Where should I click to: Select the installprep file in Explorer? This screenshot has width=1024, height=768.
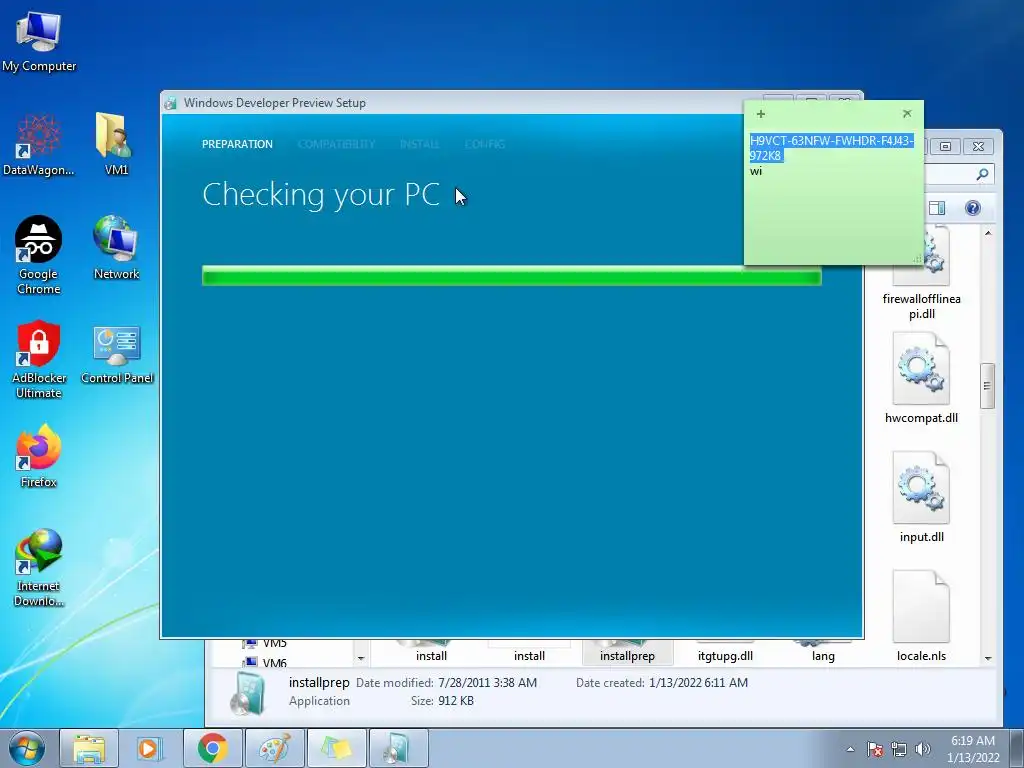pyautogui.click(x=627, y=654)
